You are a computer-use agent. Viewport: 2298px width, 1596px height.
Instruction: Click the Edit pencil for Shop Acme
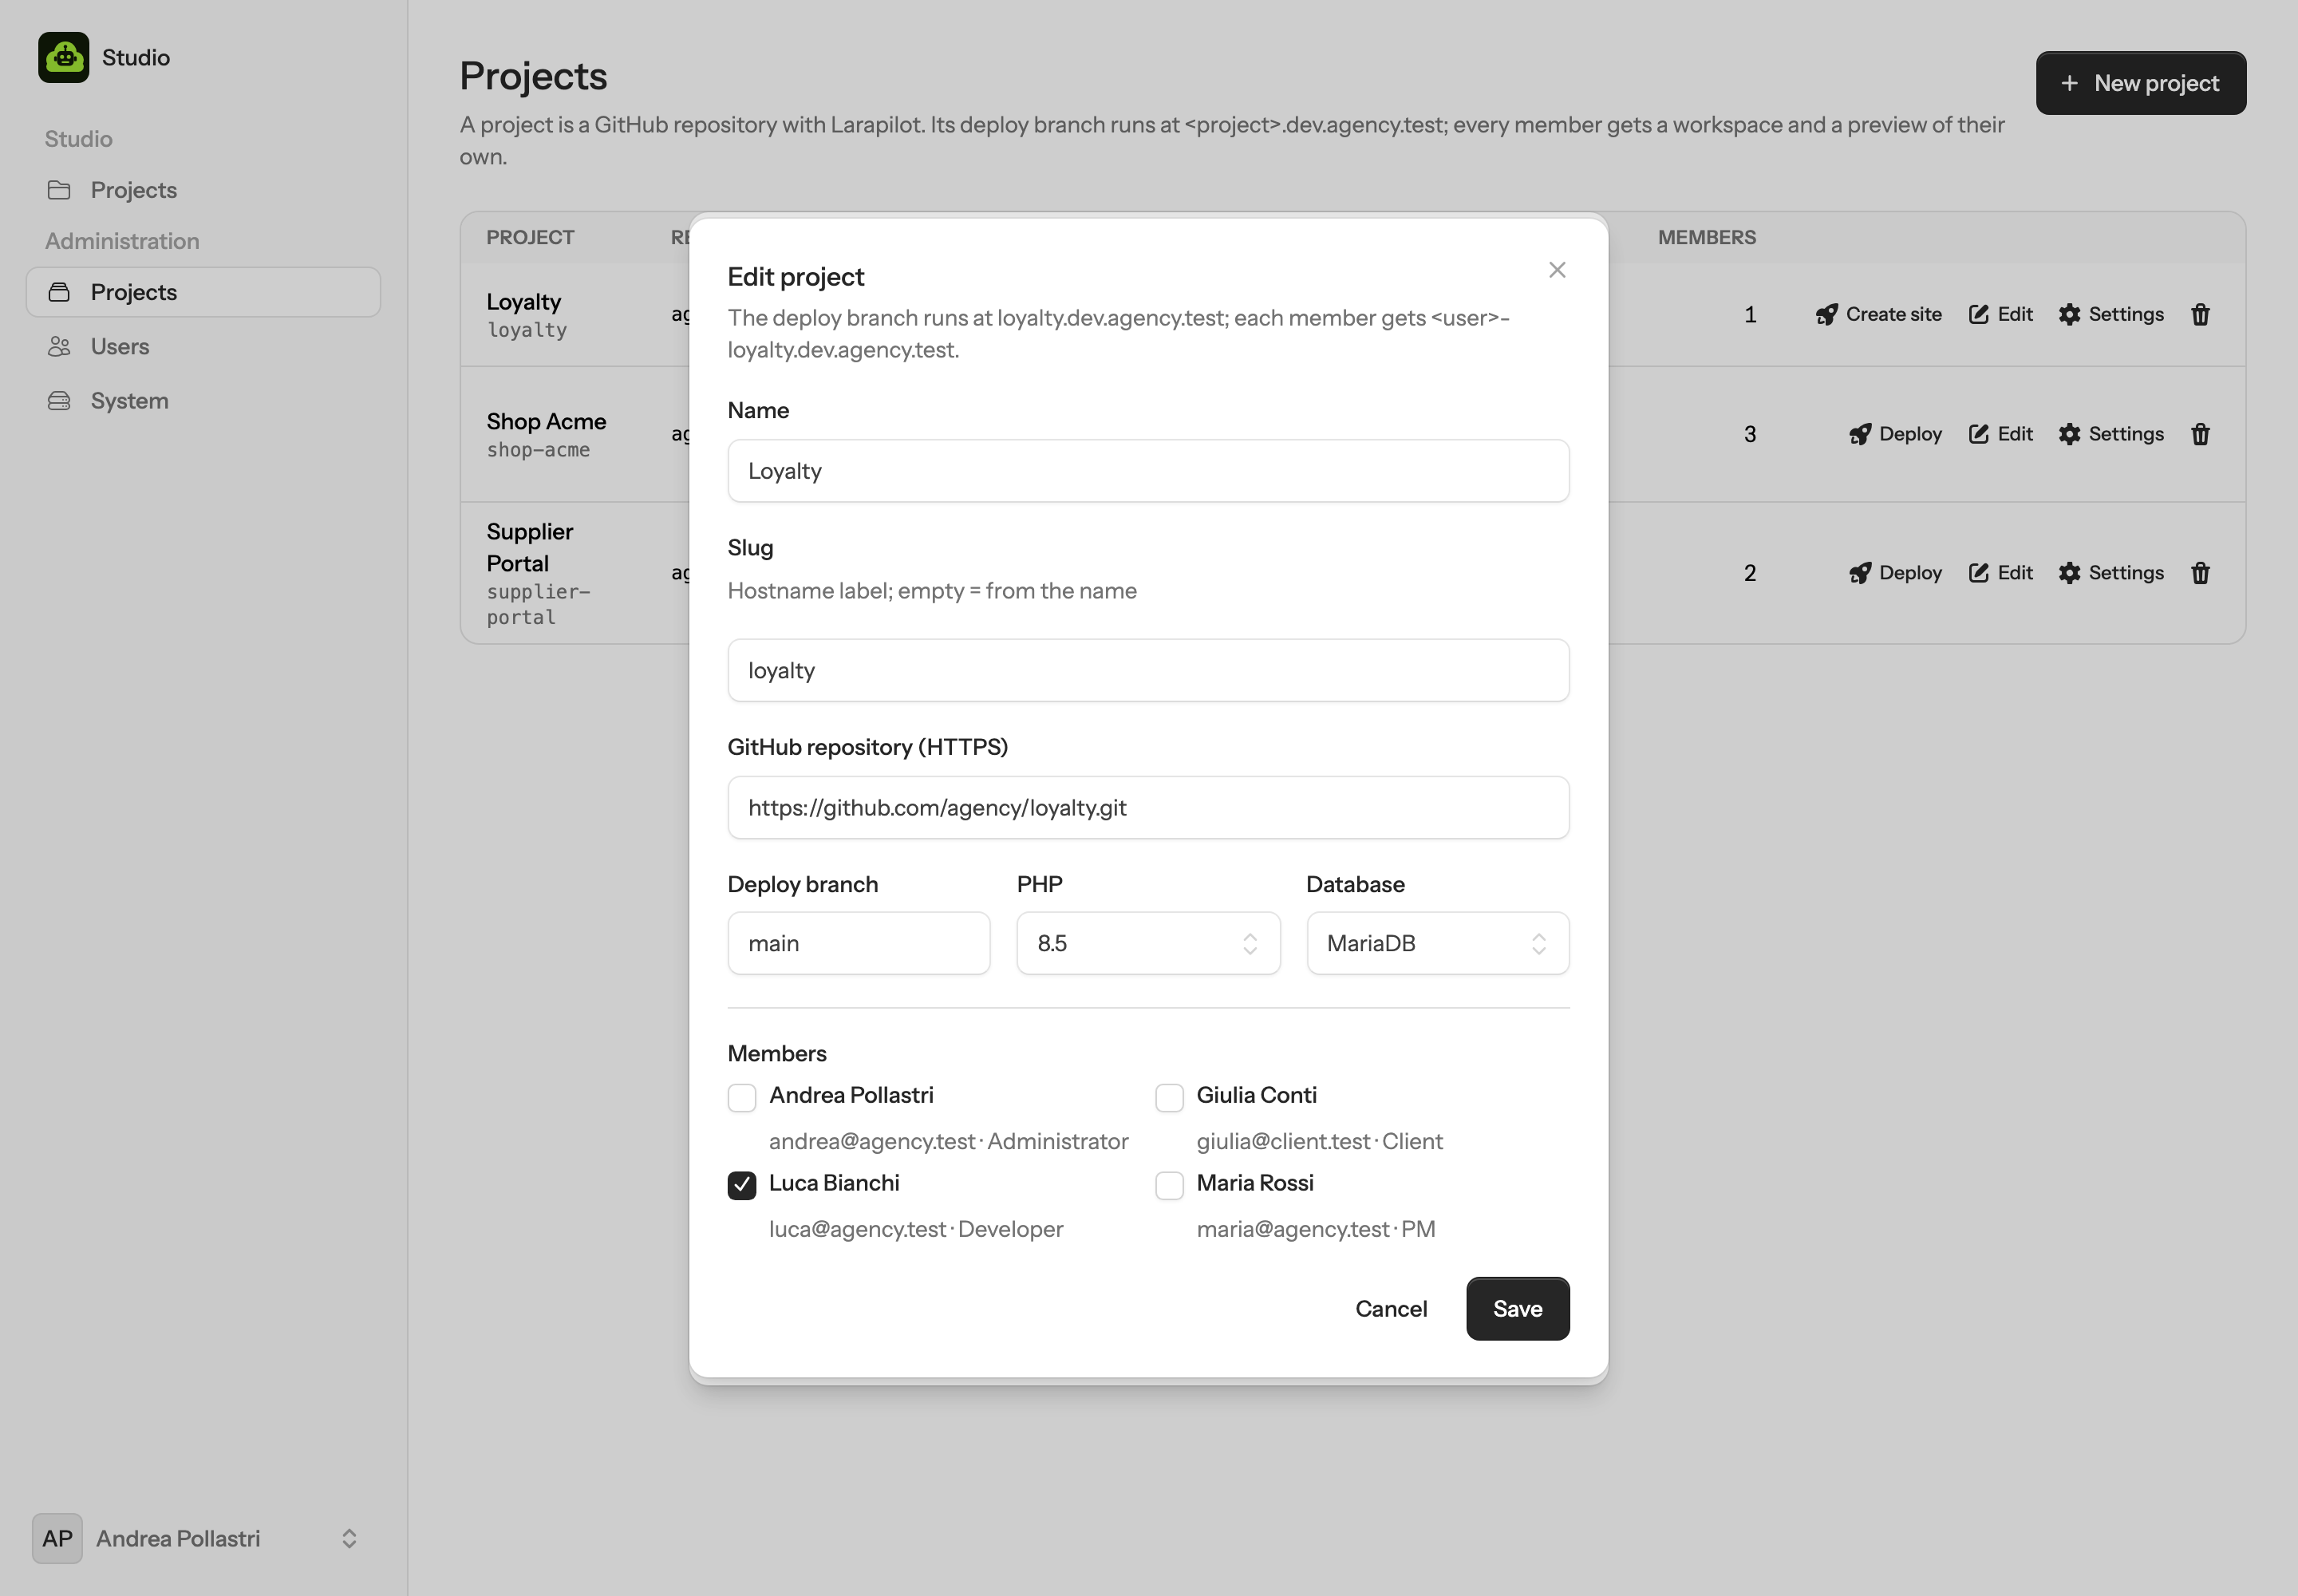1978,434
